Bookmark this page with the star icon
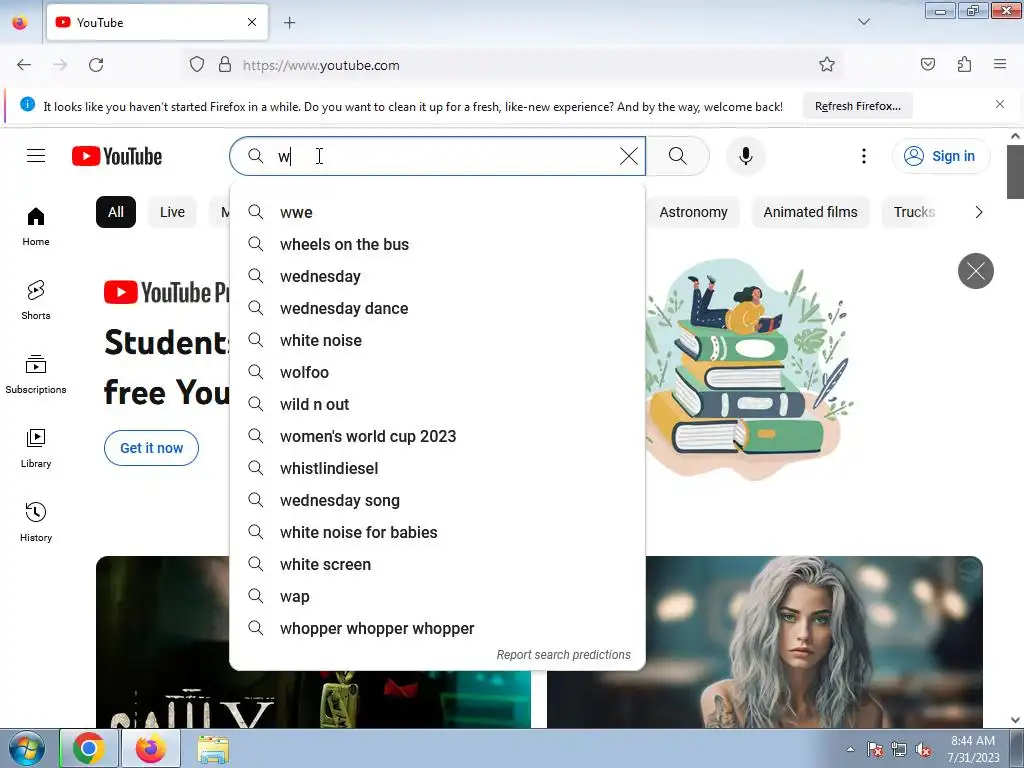The width and height of the screenshot is (1024, 768). pyautogui.click(x=827, y=64)
